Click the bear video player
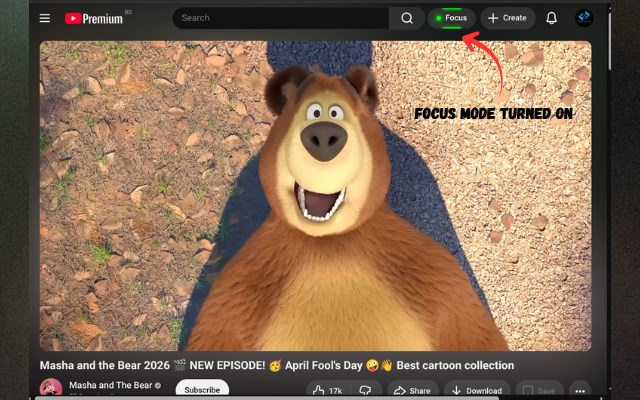Image resolution: width=640 pixels, height=400 pixels. [x=315, y=196]
